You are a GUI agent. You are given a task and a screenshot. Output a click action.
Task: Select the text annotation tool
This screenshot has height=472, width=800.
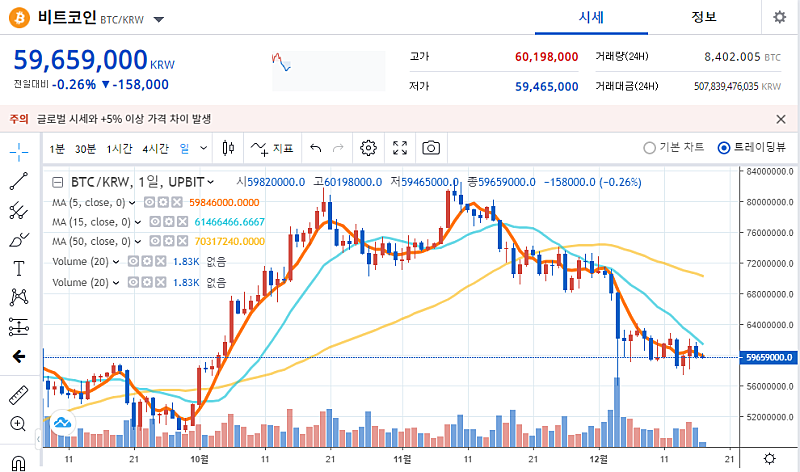19,268
